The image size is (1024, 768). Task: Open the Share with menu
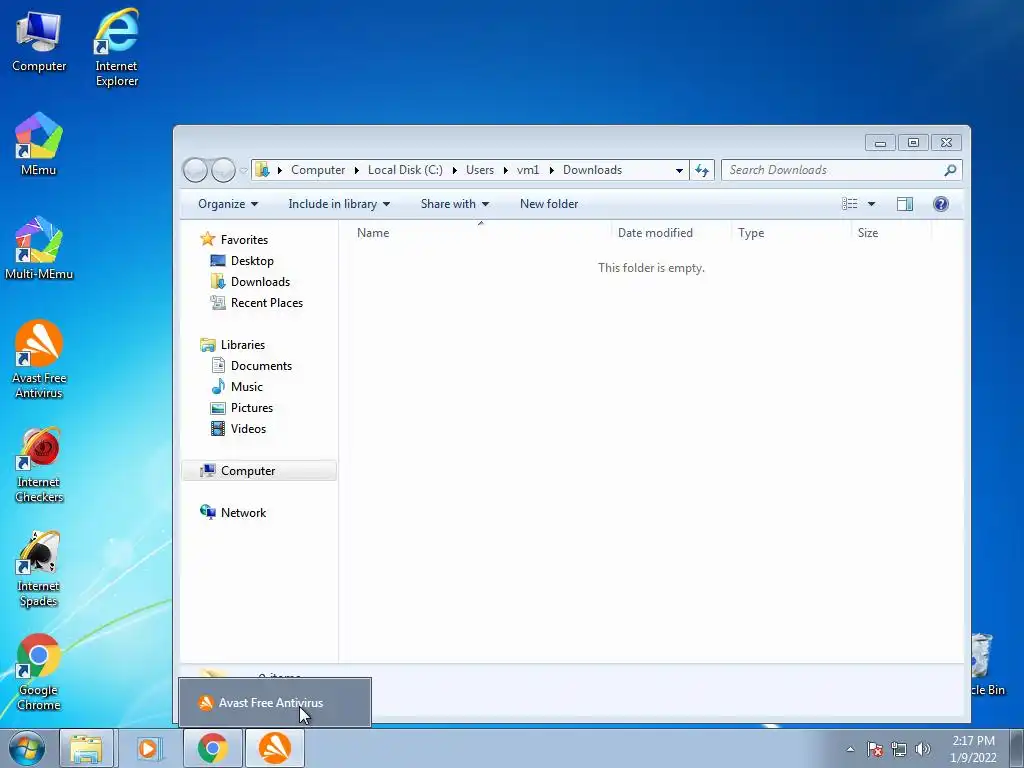pos(455,204)
